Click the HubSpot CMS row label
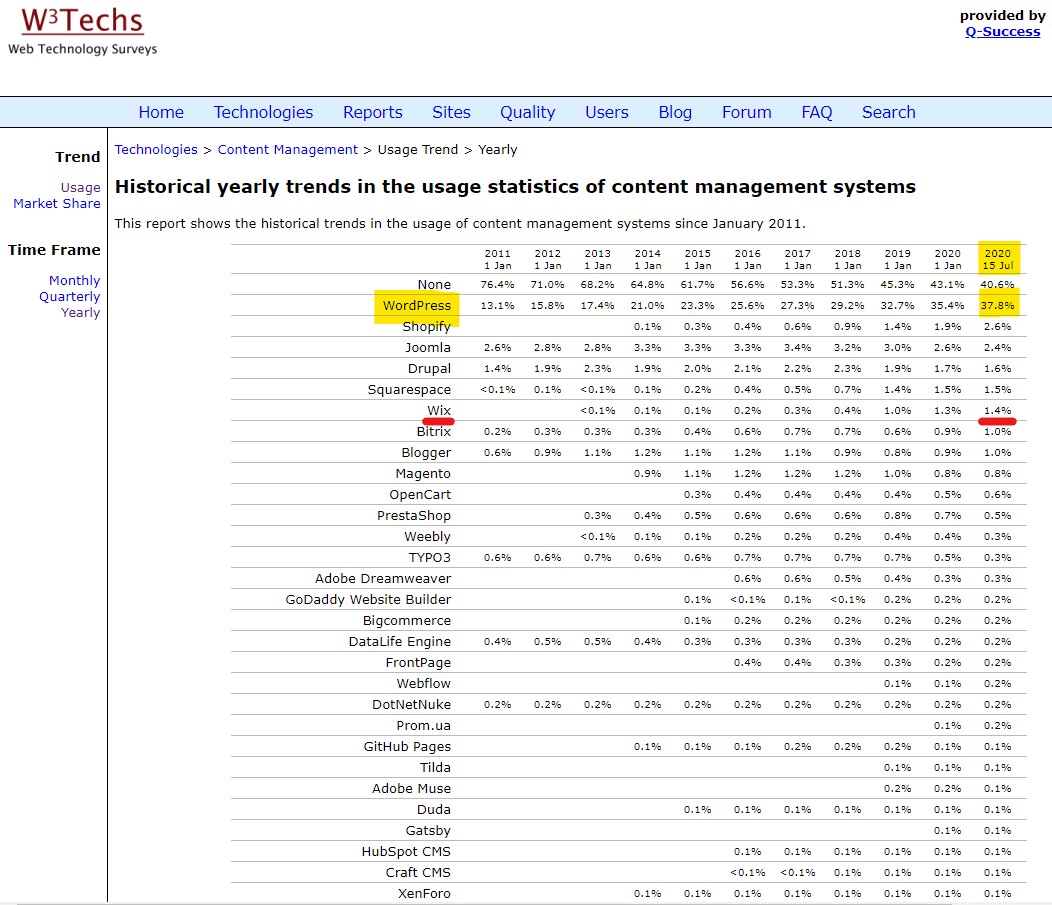Viewport: 1052px width, 905px height. pos(406,852)
